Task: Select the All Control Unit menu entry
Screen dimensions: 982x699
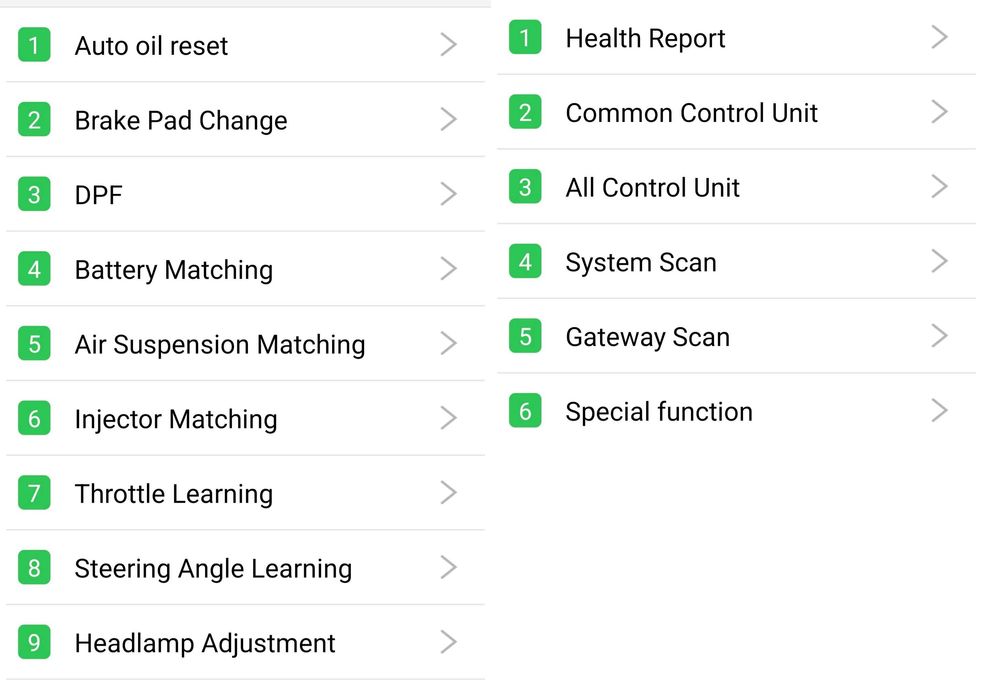Action: tap(652, 188)
